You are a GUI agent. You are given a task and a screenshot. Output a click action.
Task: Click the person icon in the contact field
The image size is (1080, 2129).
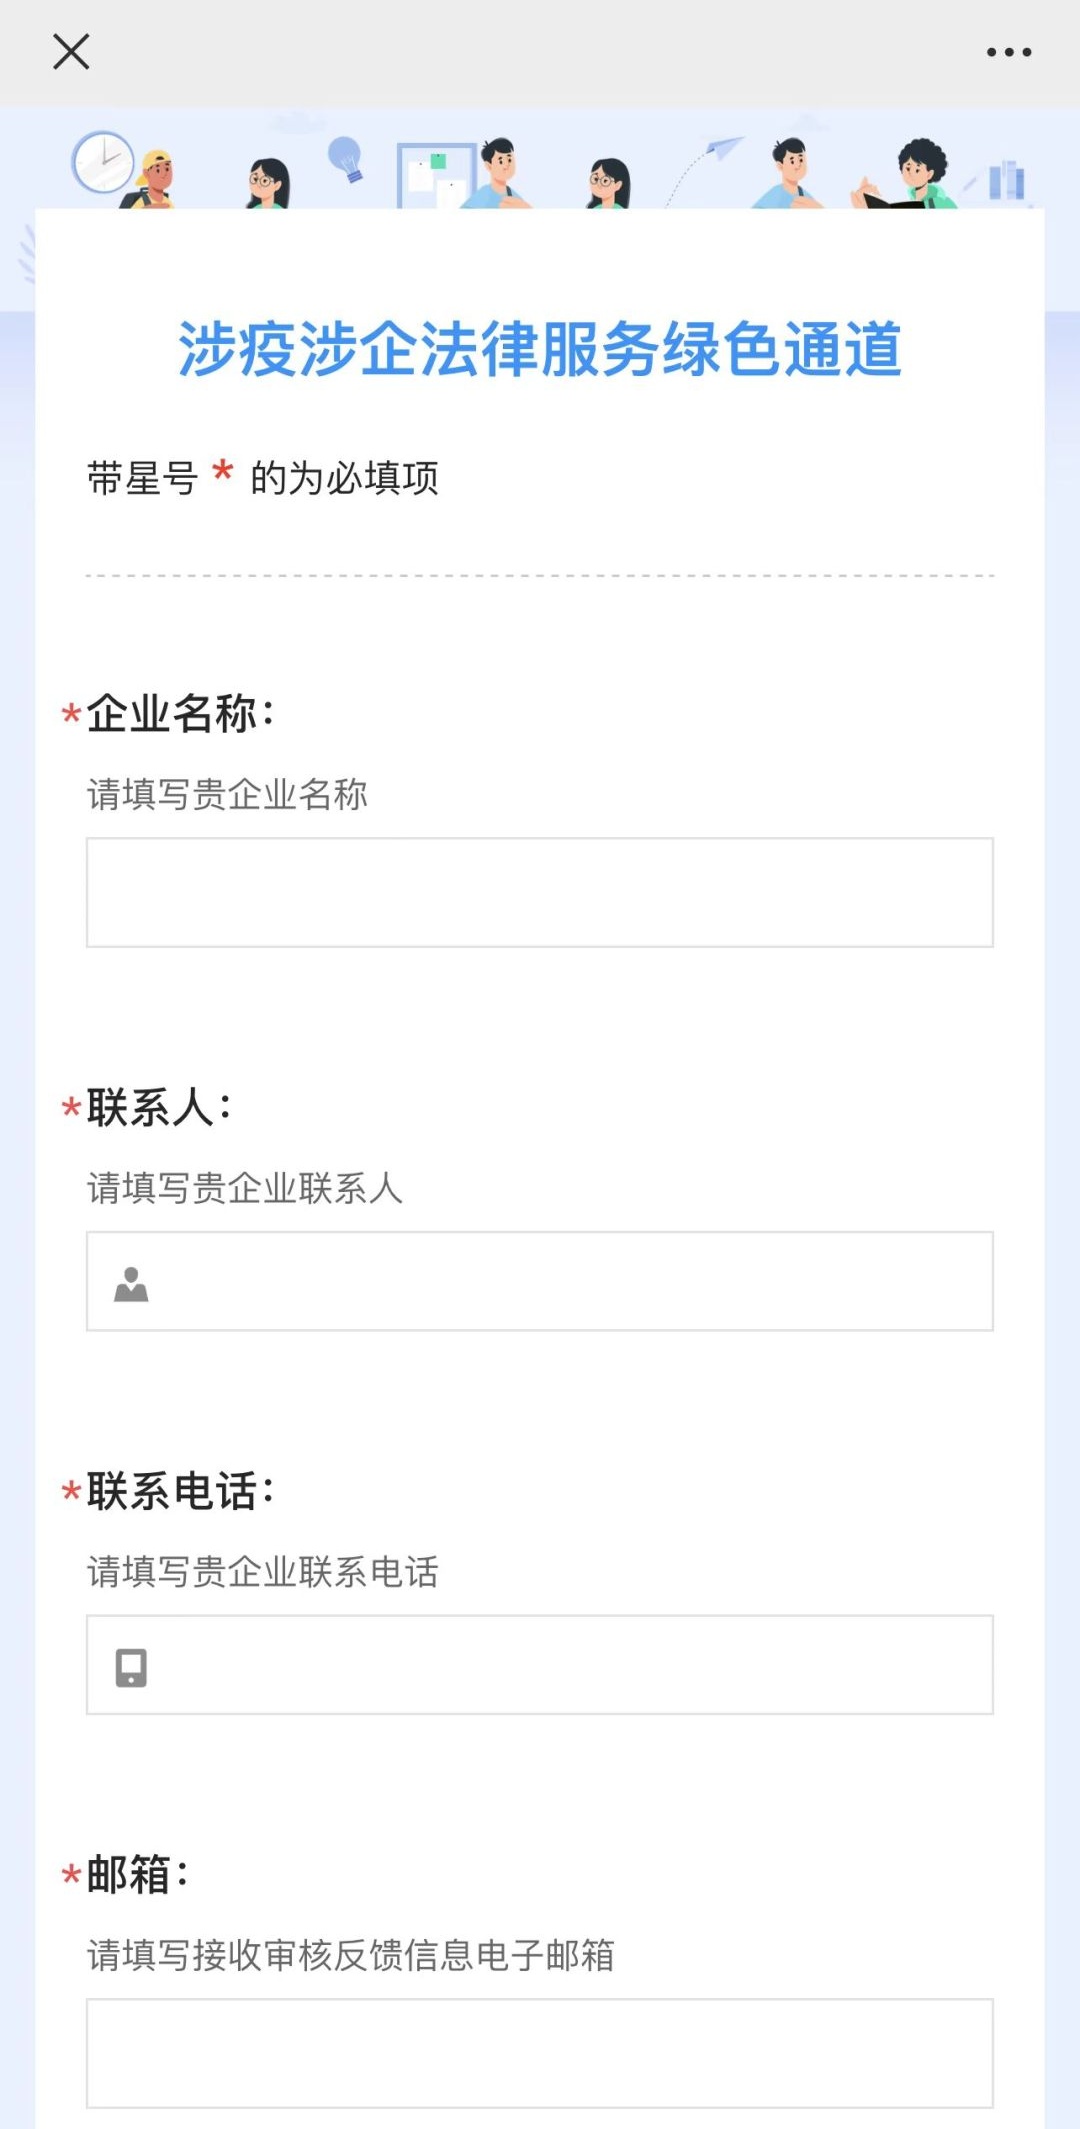pyautogui.click(x=131, y=1284)
